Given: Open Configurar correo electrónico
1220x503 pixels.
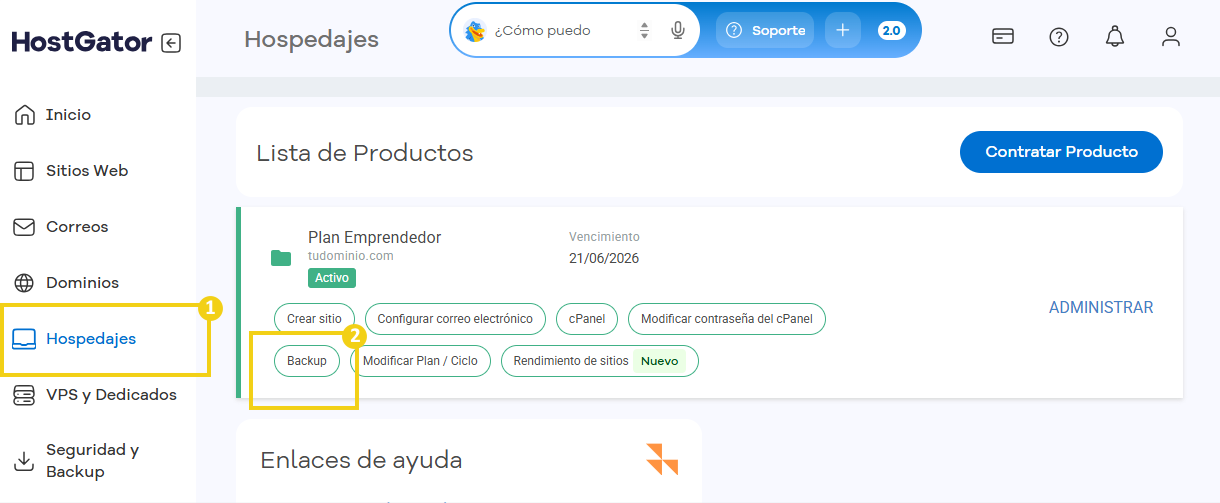Looking at the screenshot, I should pyautogui.click(x=455, y=319).
